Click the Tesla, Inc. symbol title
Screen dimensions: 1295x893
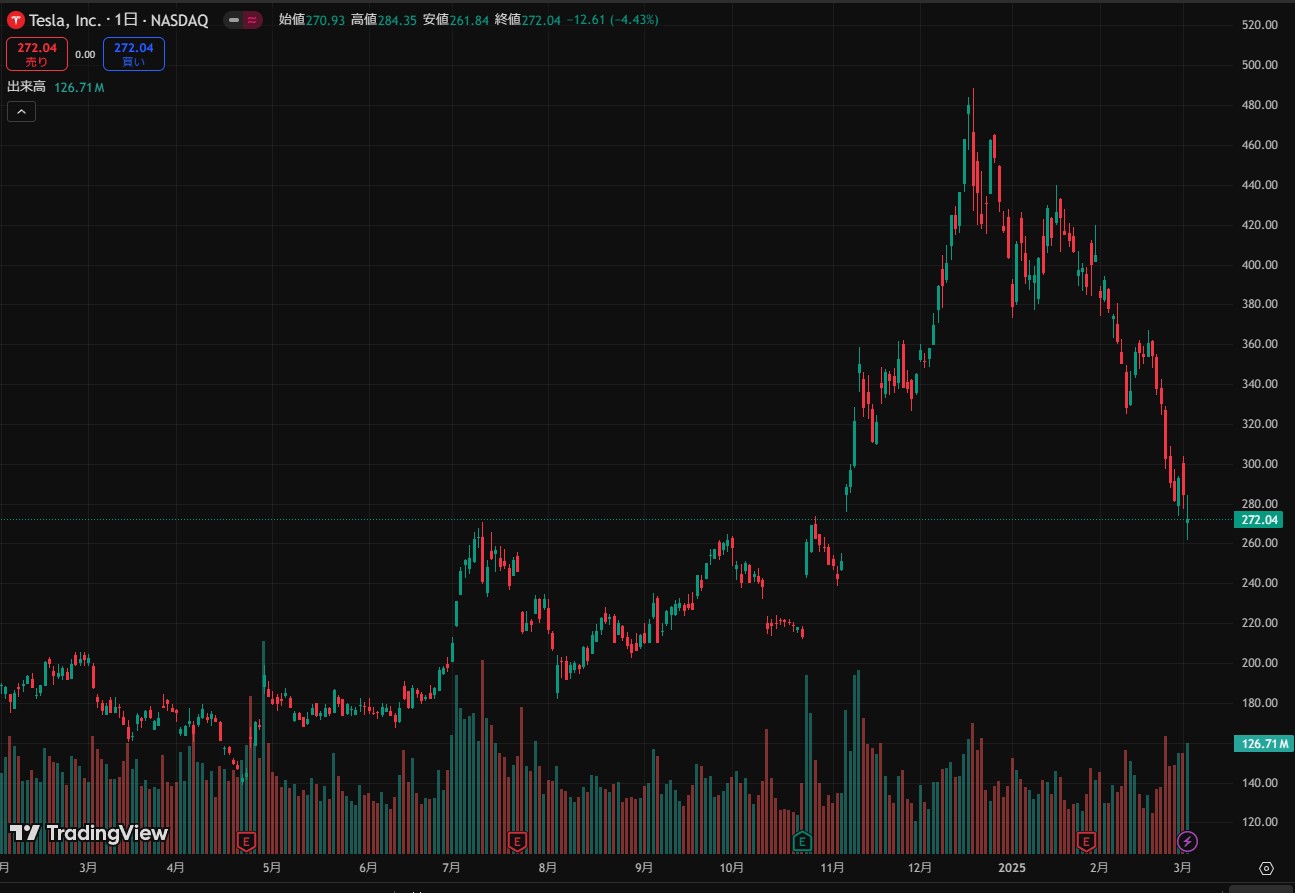click(65, 20)
